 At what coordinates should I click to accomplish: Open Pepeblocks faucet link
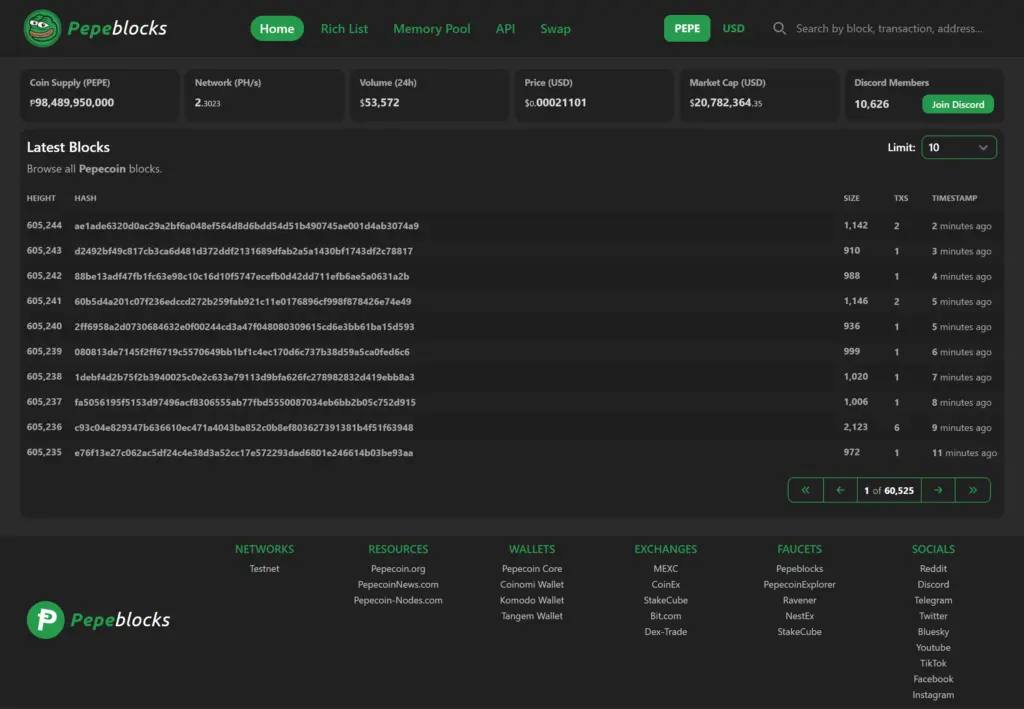pos(799,569)
